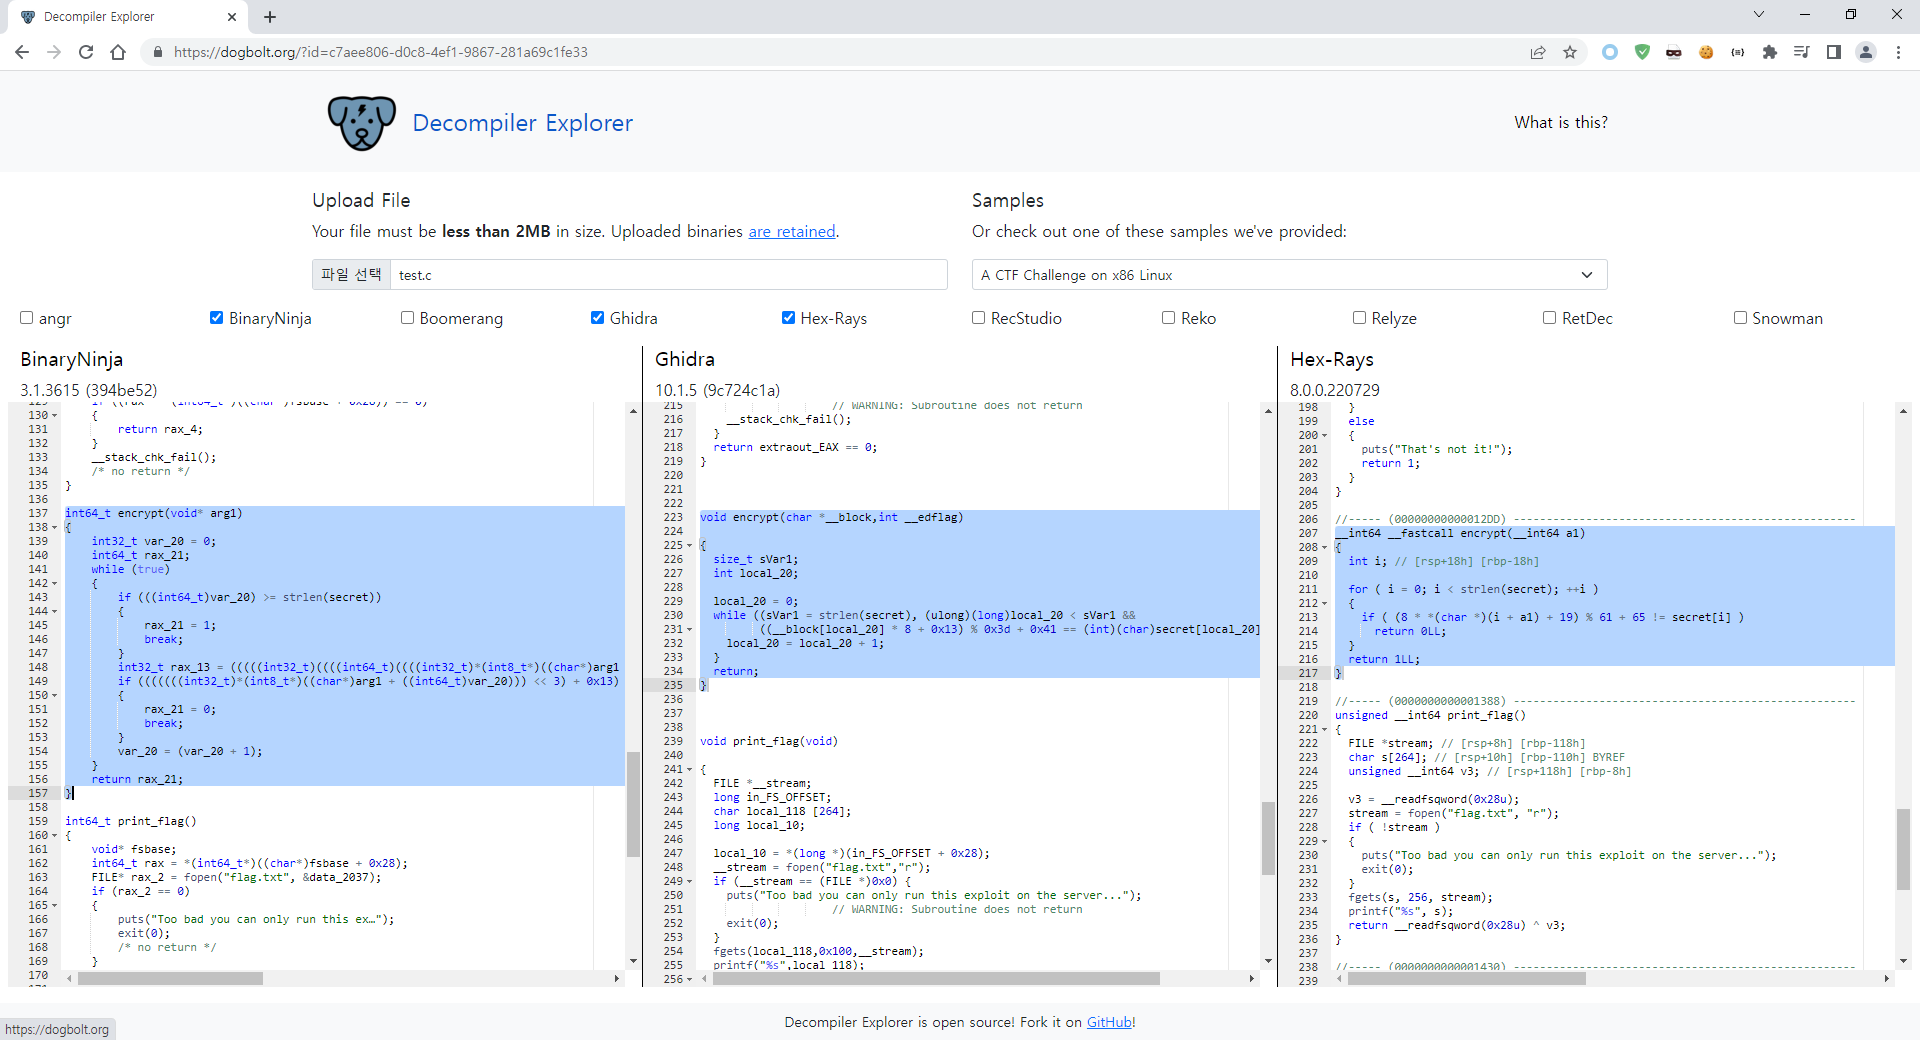
Task: Enable the RetDec decompiler checkbox
Action: (x=1549, y=318)
